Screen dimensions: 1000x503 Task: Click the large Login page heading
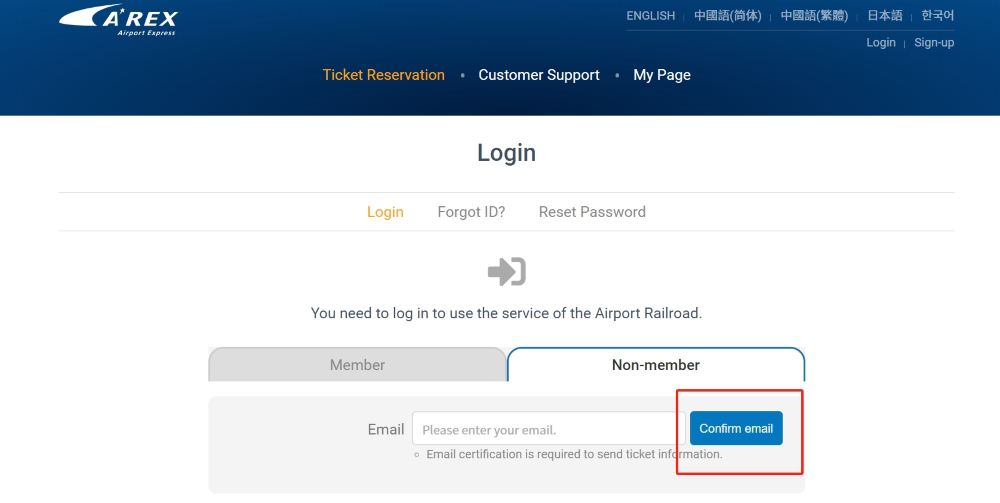click(x=506, y=153)
